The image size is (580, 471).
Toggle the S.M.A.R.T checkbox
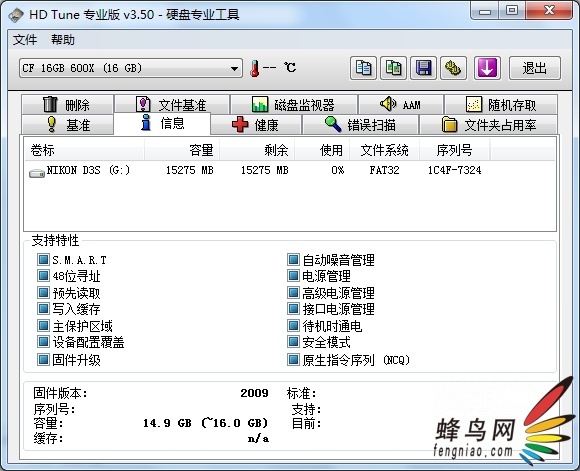pos(43,260)
